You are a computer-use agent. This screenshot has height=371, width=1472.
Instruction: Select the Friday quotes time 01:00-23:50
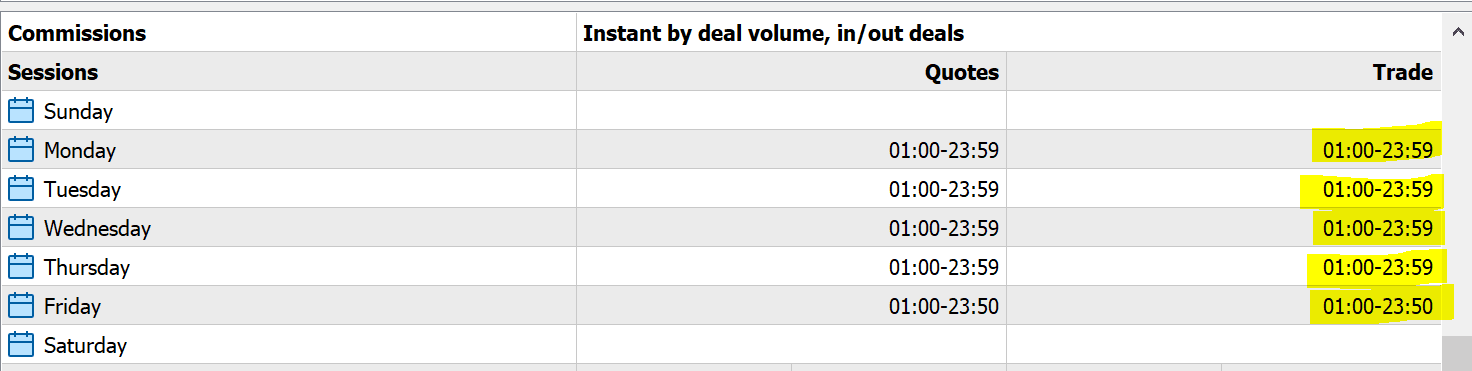943,307
